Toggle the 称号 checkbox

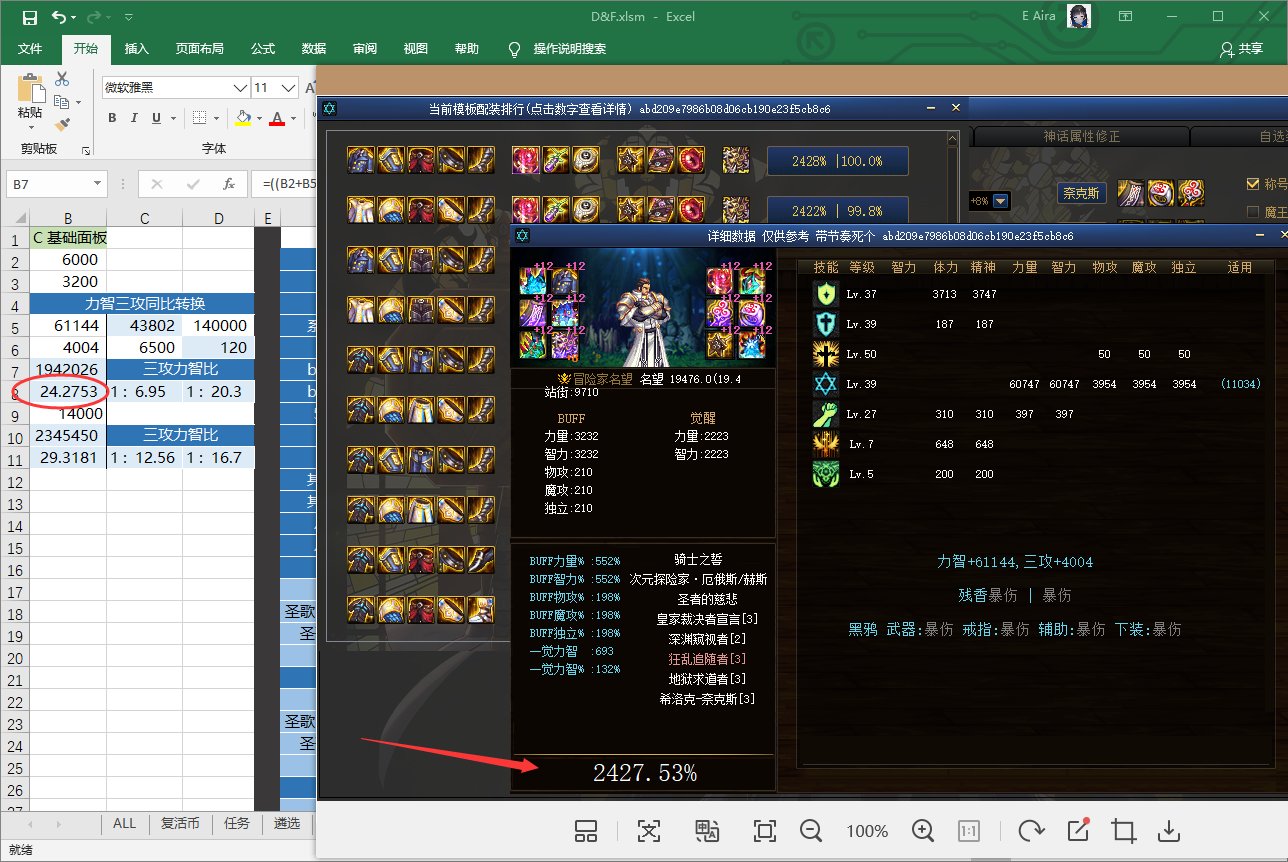(x=1254, y=184)
